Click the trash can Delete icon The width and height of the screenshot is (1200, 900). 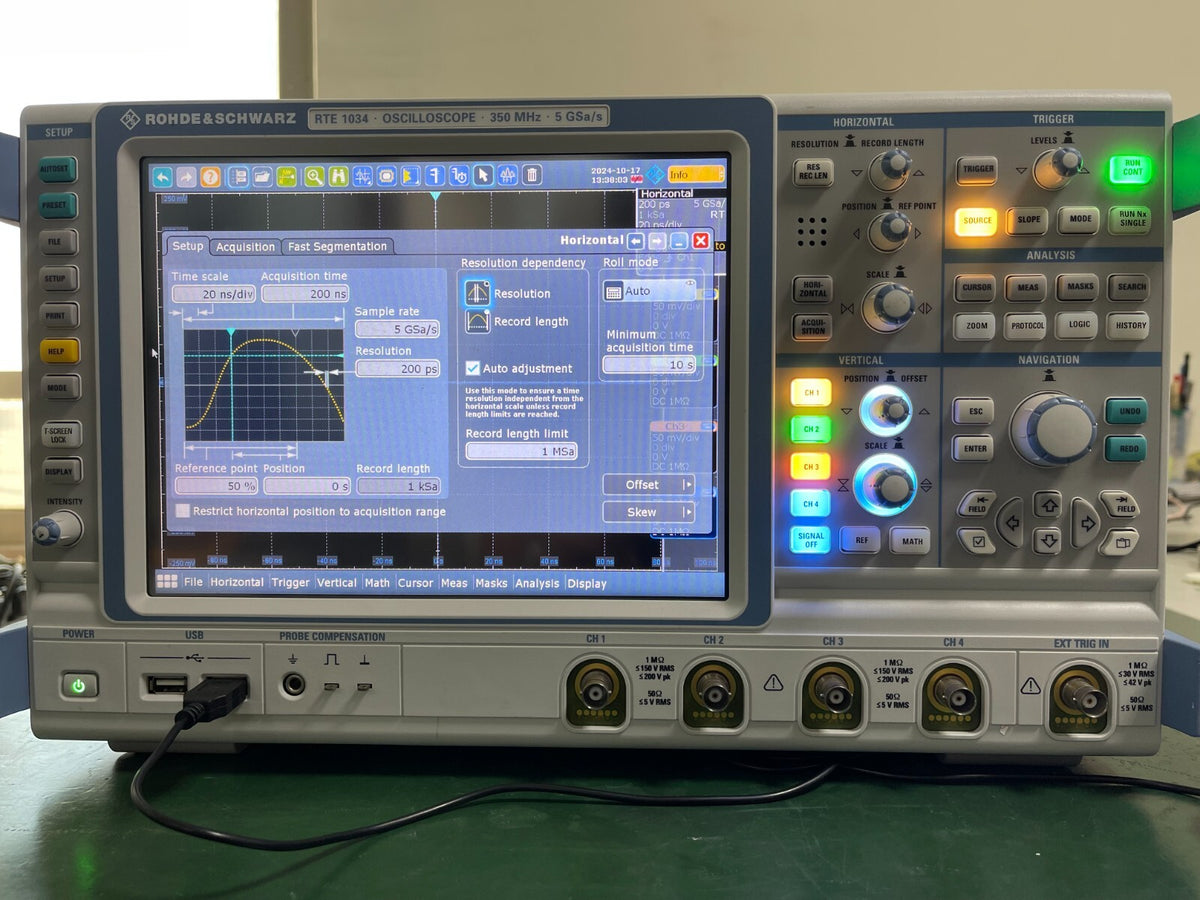click(x=532, y=176)
